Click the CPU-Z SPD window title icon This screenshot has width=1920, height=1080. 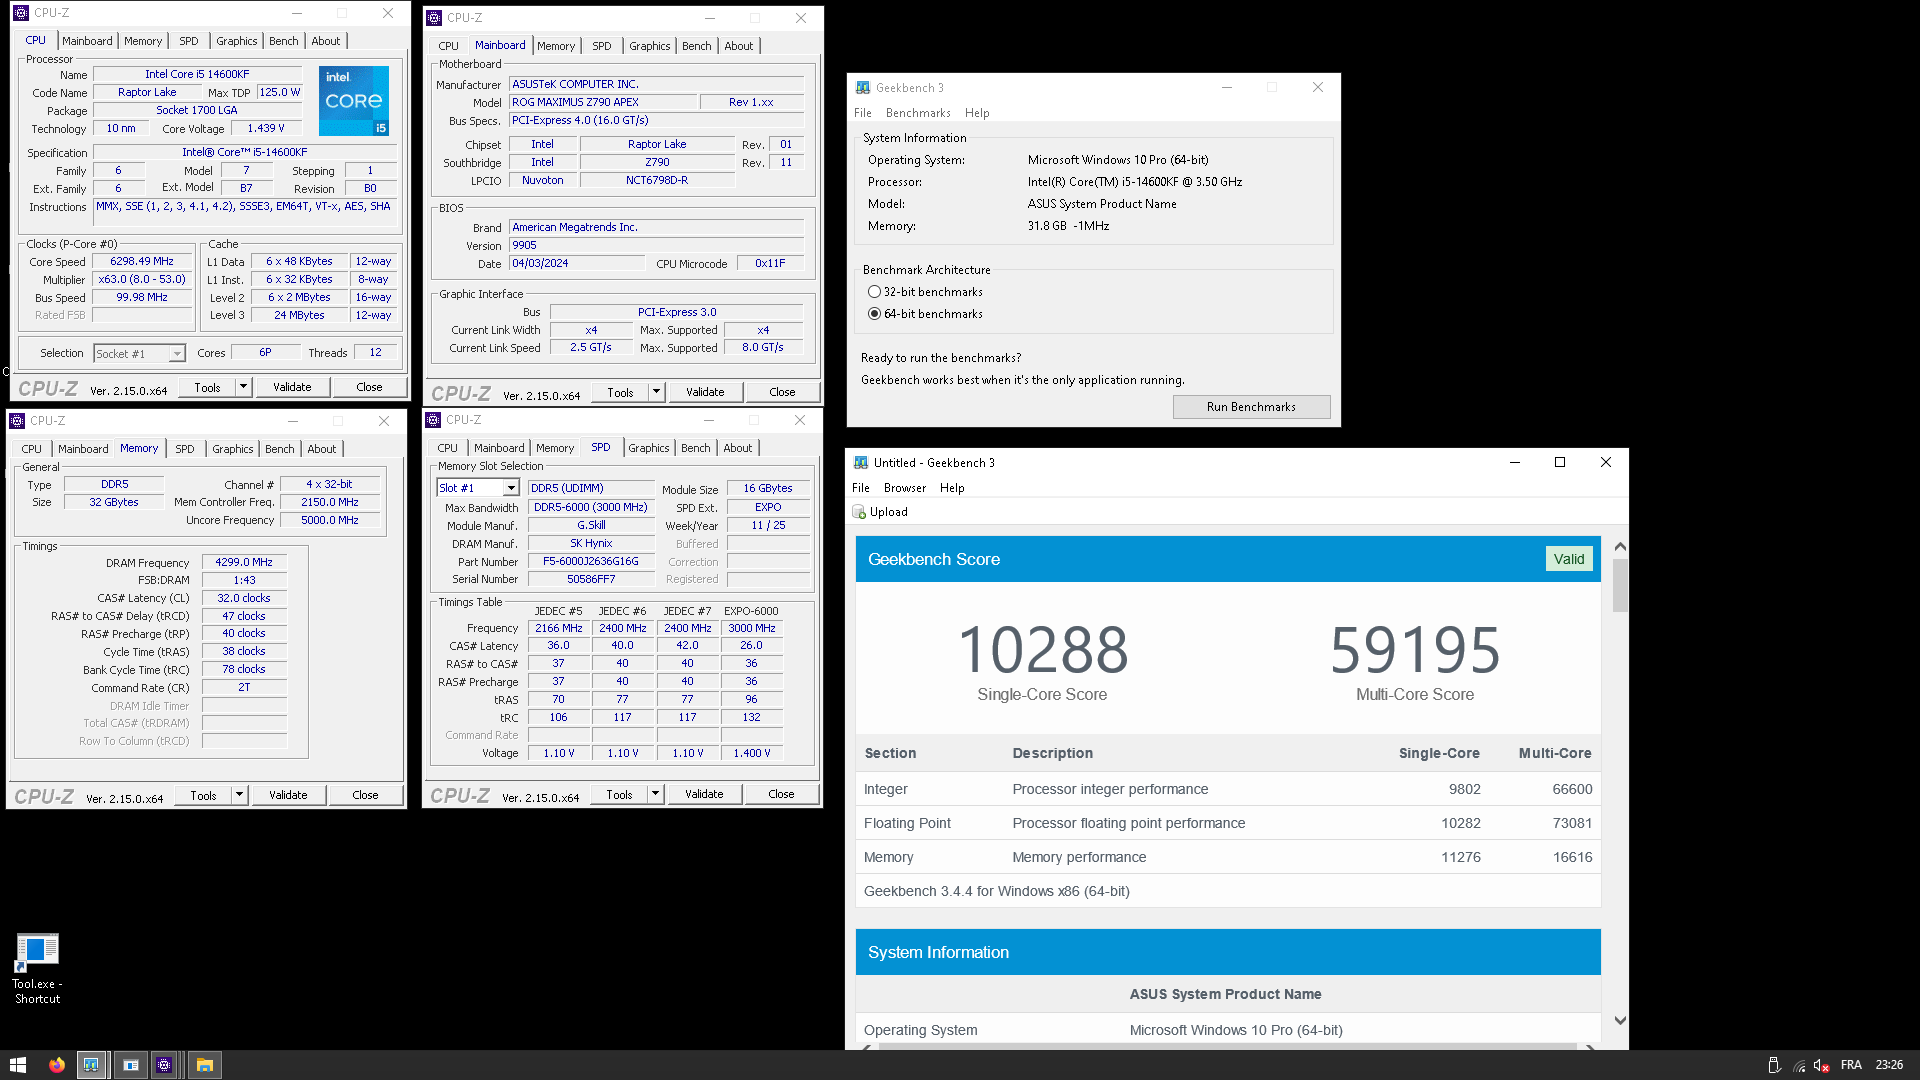pos(434,420)
